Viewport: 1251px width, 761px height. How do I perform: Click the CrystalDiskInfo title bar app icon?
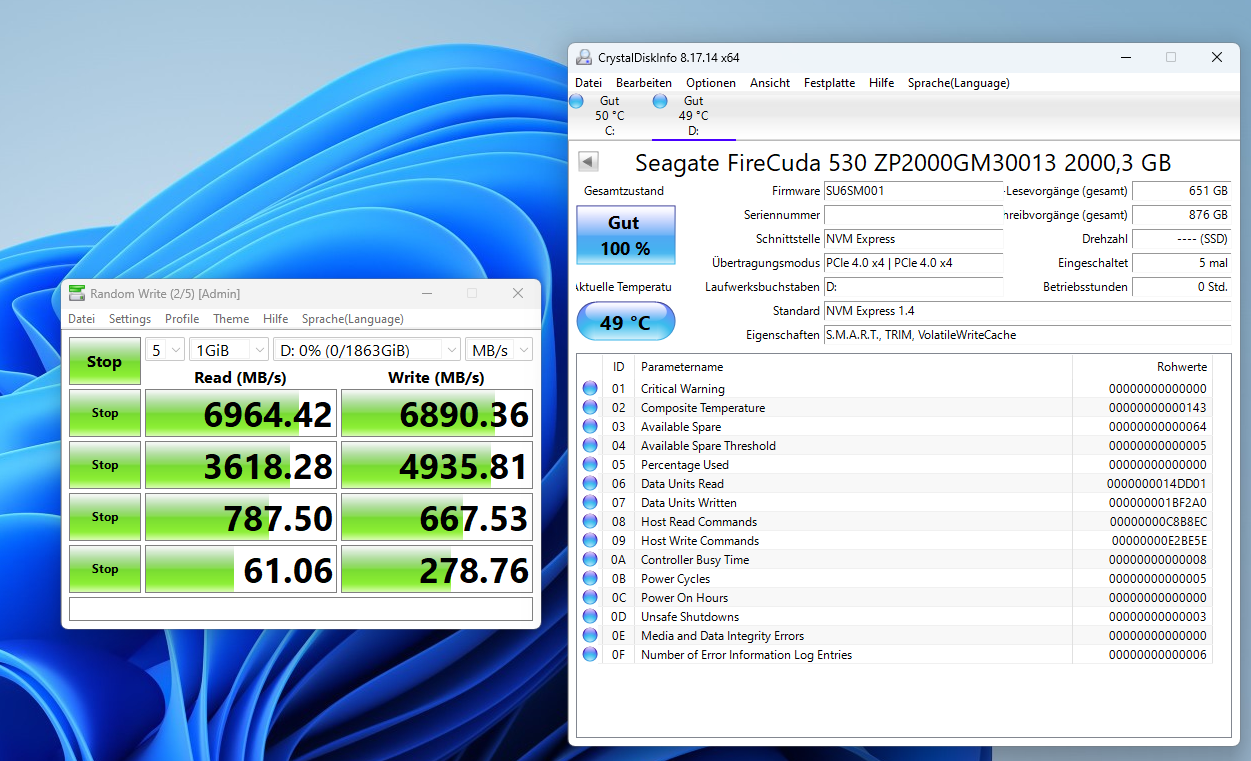(x=584, y=57)
